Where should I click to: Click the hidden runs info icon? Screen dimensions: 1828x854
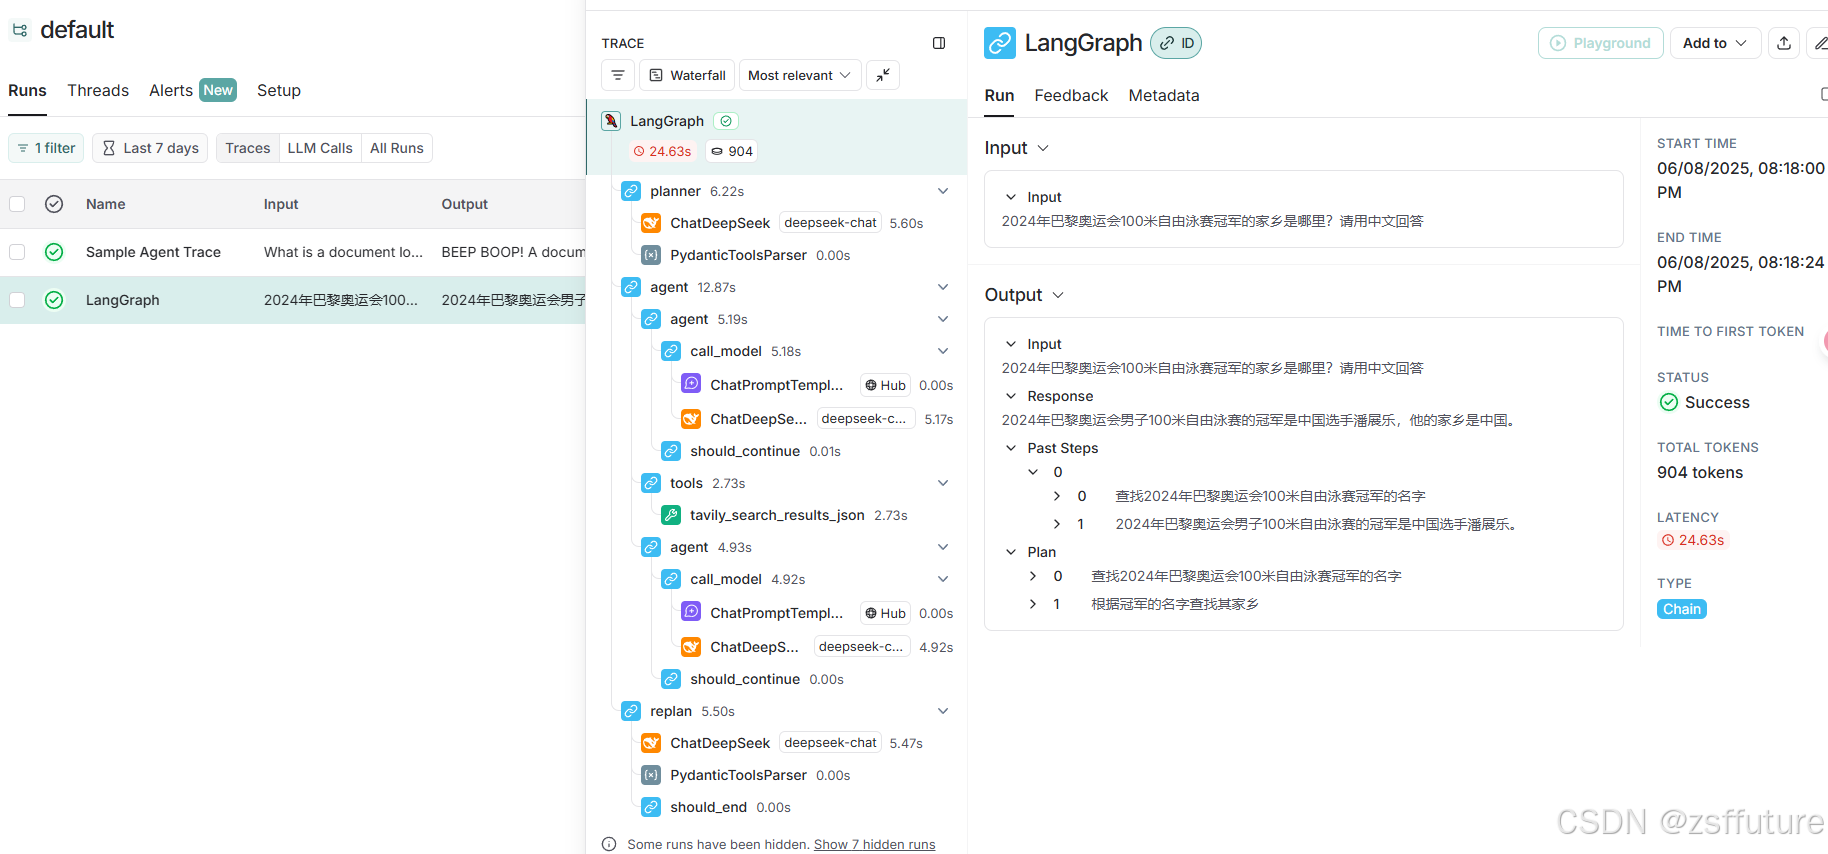point(609,844)
